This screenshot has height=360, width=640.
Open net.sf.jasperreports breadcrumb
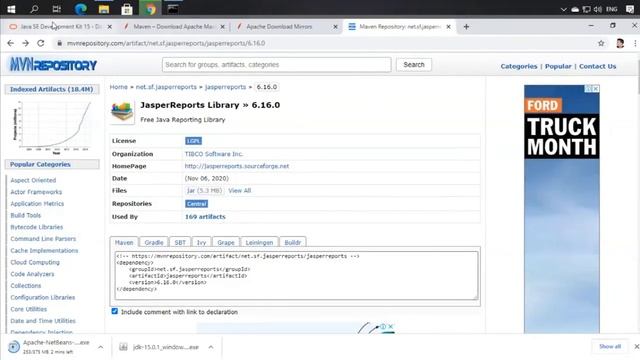[166, 87]
